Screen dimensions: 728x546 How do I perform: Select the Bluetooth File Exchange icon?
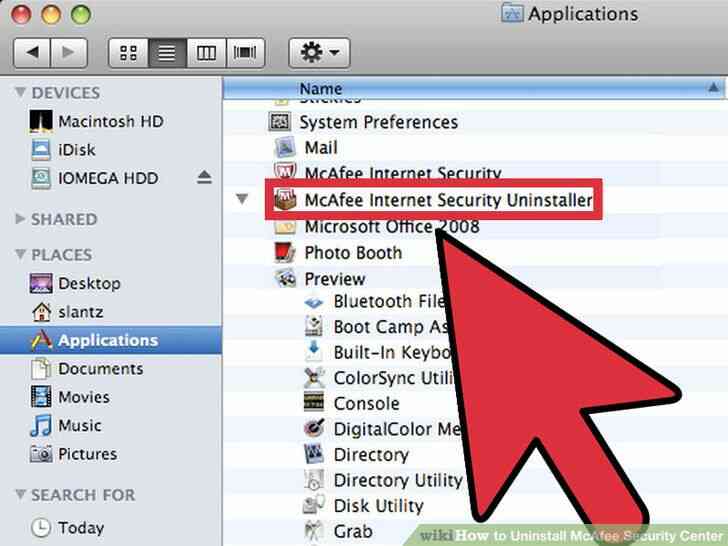click(x=314, y=302)
